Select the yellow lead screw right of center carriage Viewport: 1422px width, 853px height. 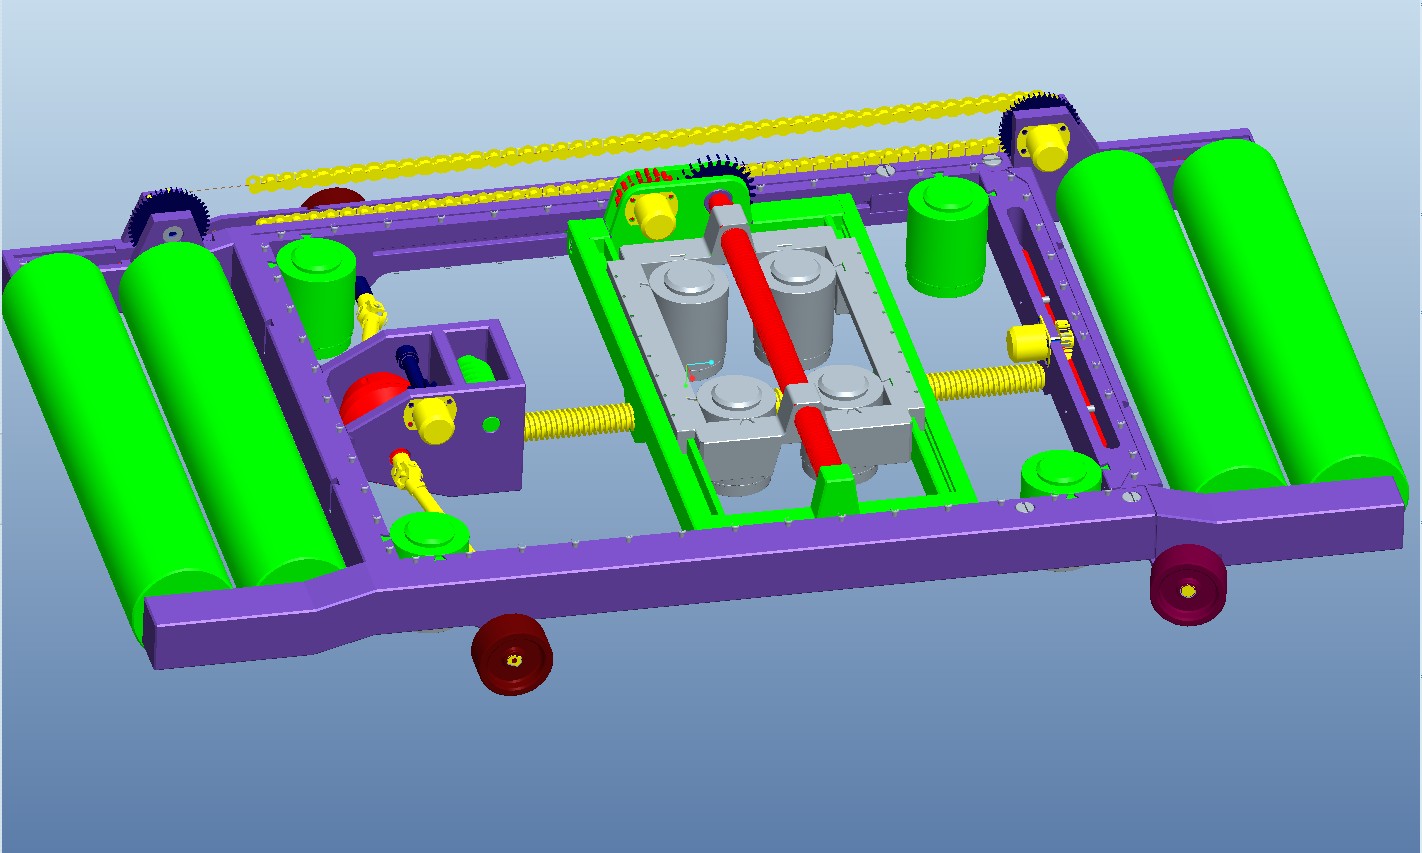pyautogui.click(x=985, y=381)
